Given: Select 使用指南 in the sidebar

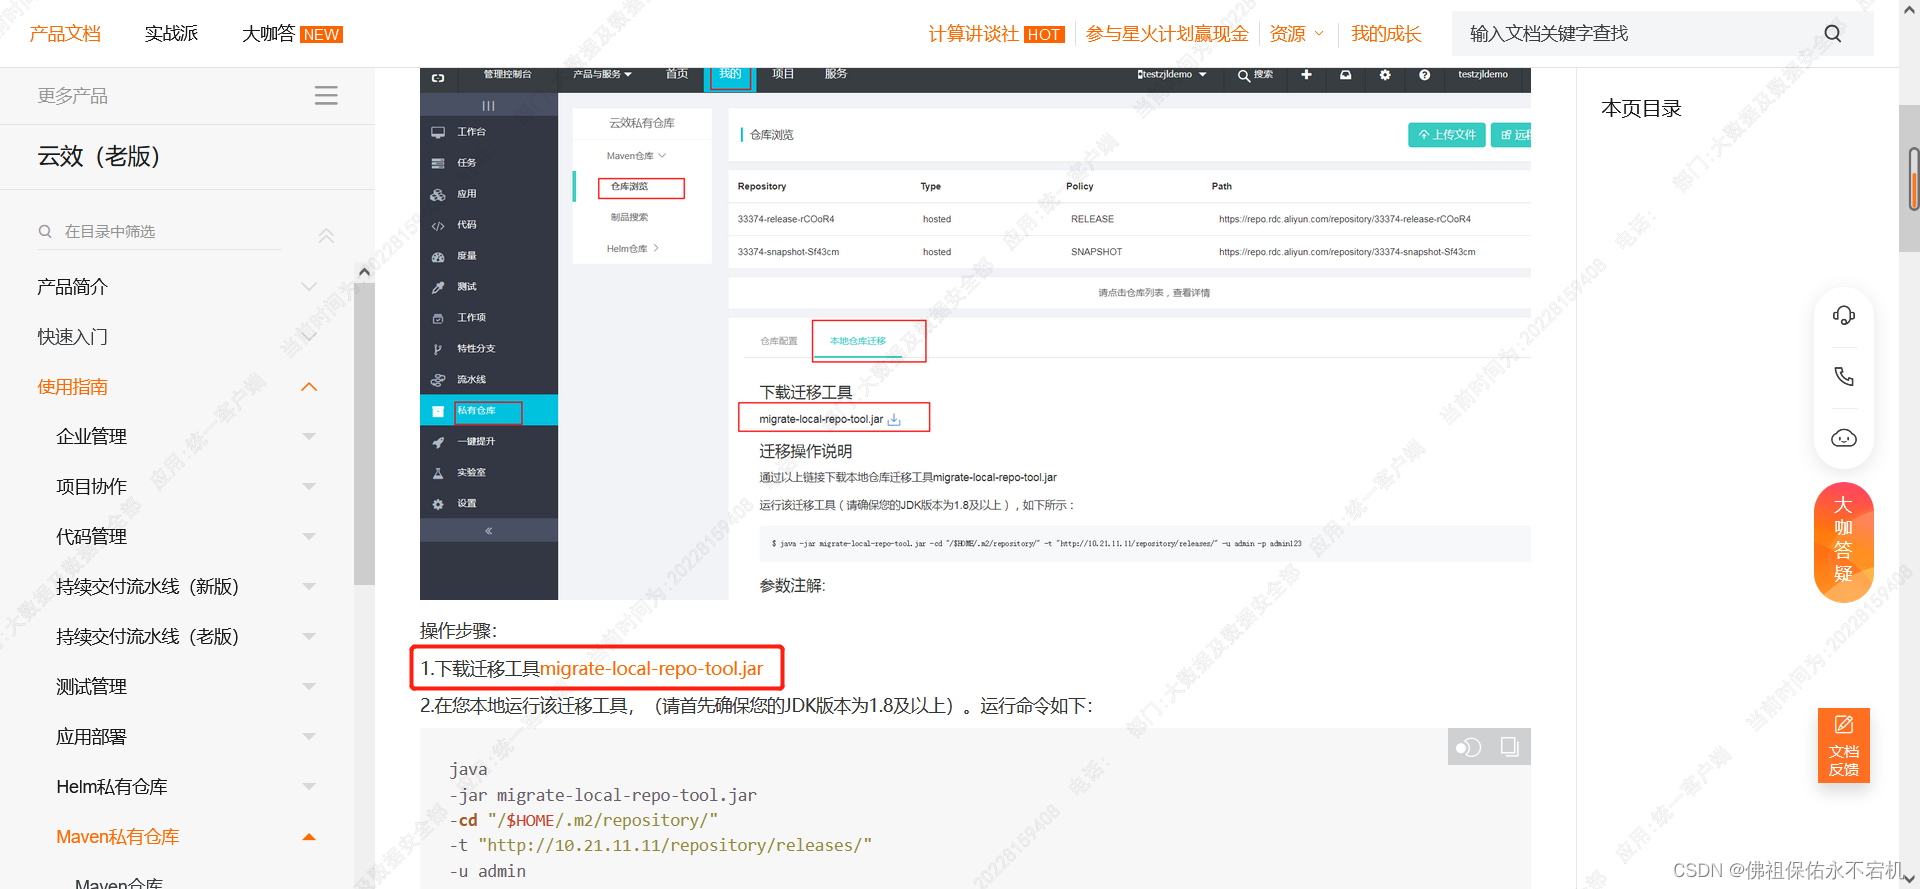Looking at the screenshot, I should click(x=72, y=387).
